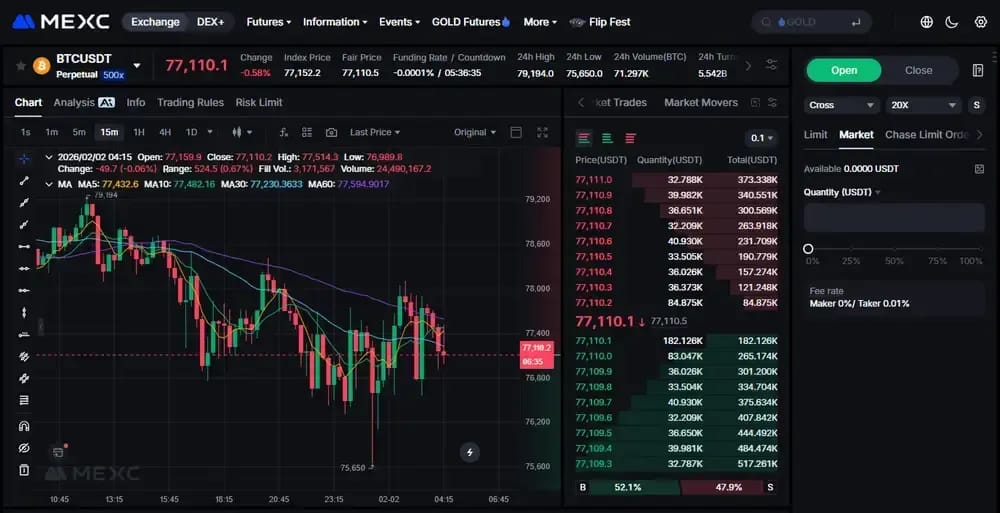Open the Futures menu
The width and height of the screenshot is (1000, 513).
(x=268, y=22)
